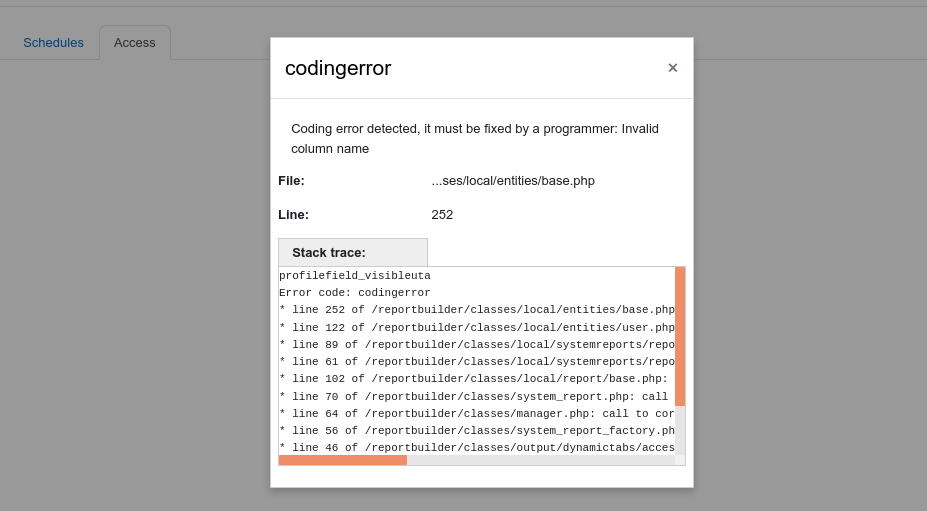Click trace row 'line 70 of' system_report.php
The image size is (927, 511).
(x=474, y=396)
